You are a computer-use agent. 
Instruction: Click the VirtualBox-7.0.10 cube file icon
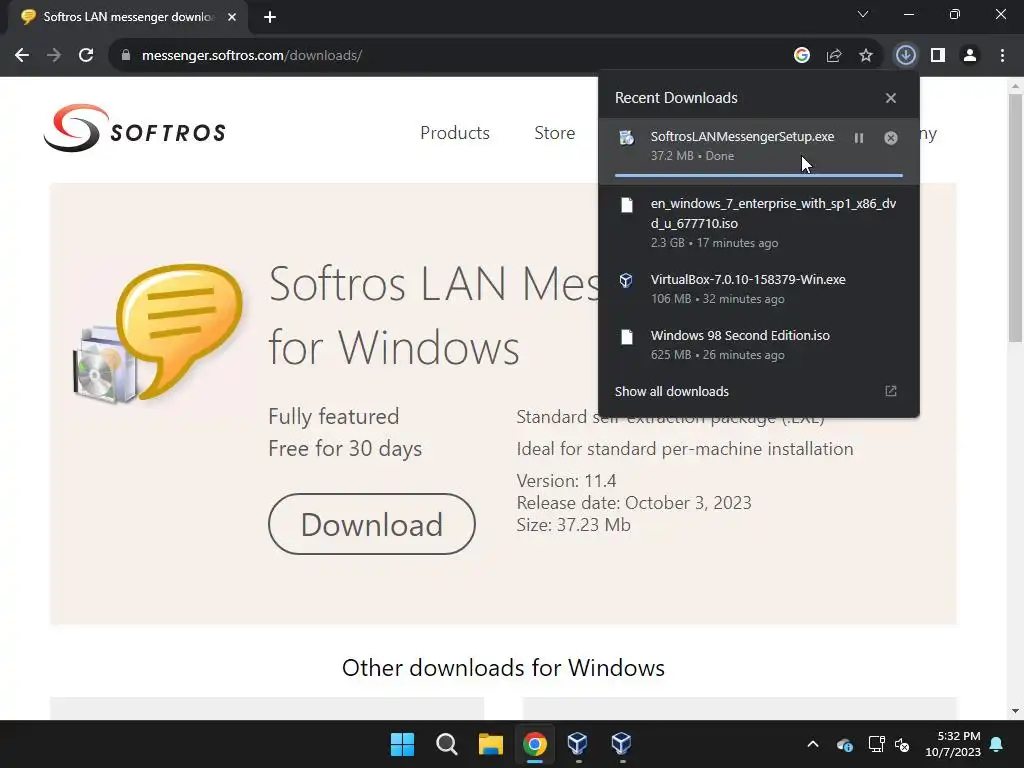[x=626, y=281]
